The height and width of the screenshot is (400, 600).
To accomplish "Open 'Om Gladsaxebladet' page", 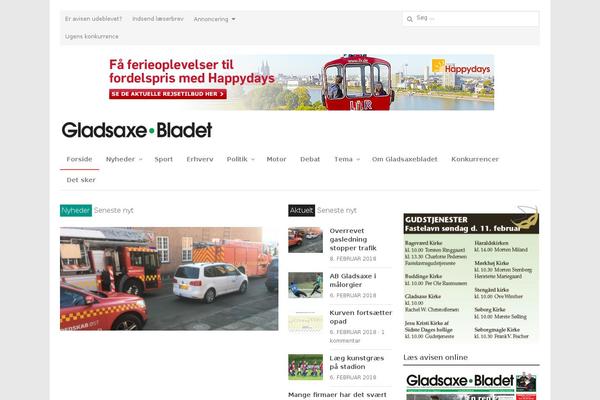I will (404, 159).
